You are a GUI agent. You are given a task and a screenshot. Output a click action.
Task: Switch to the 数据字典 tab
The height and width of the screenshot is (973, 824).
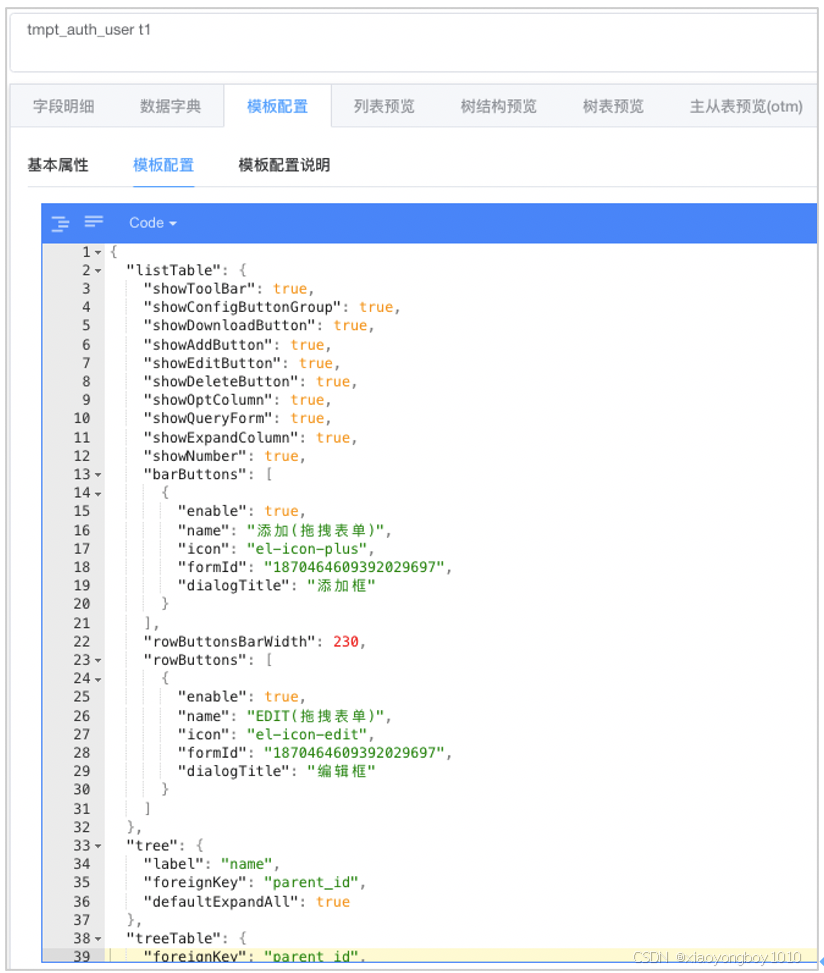(171, 106)
